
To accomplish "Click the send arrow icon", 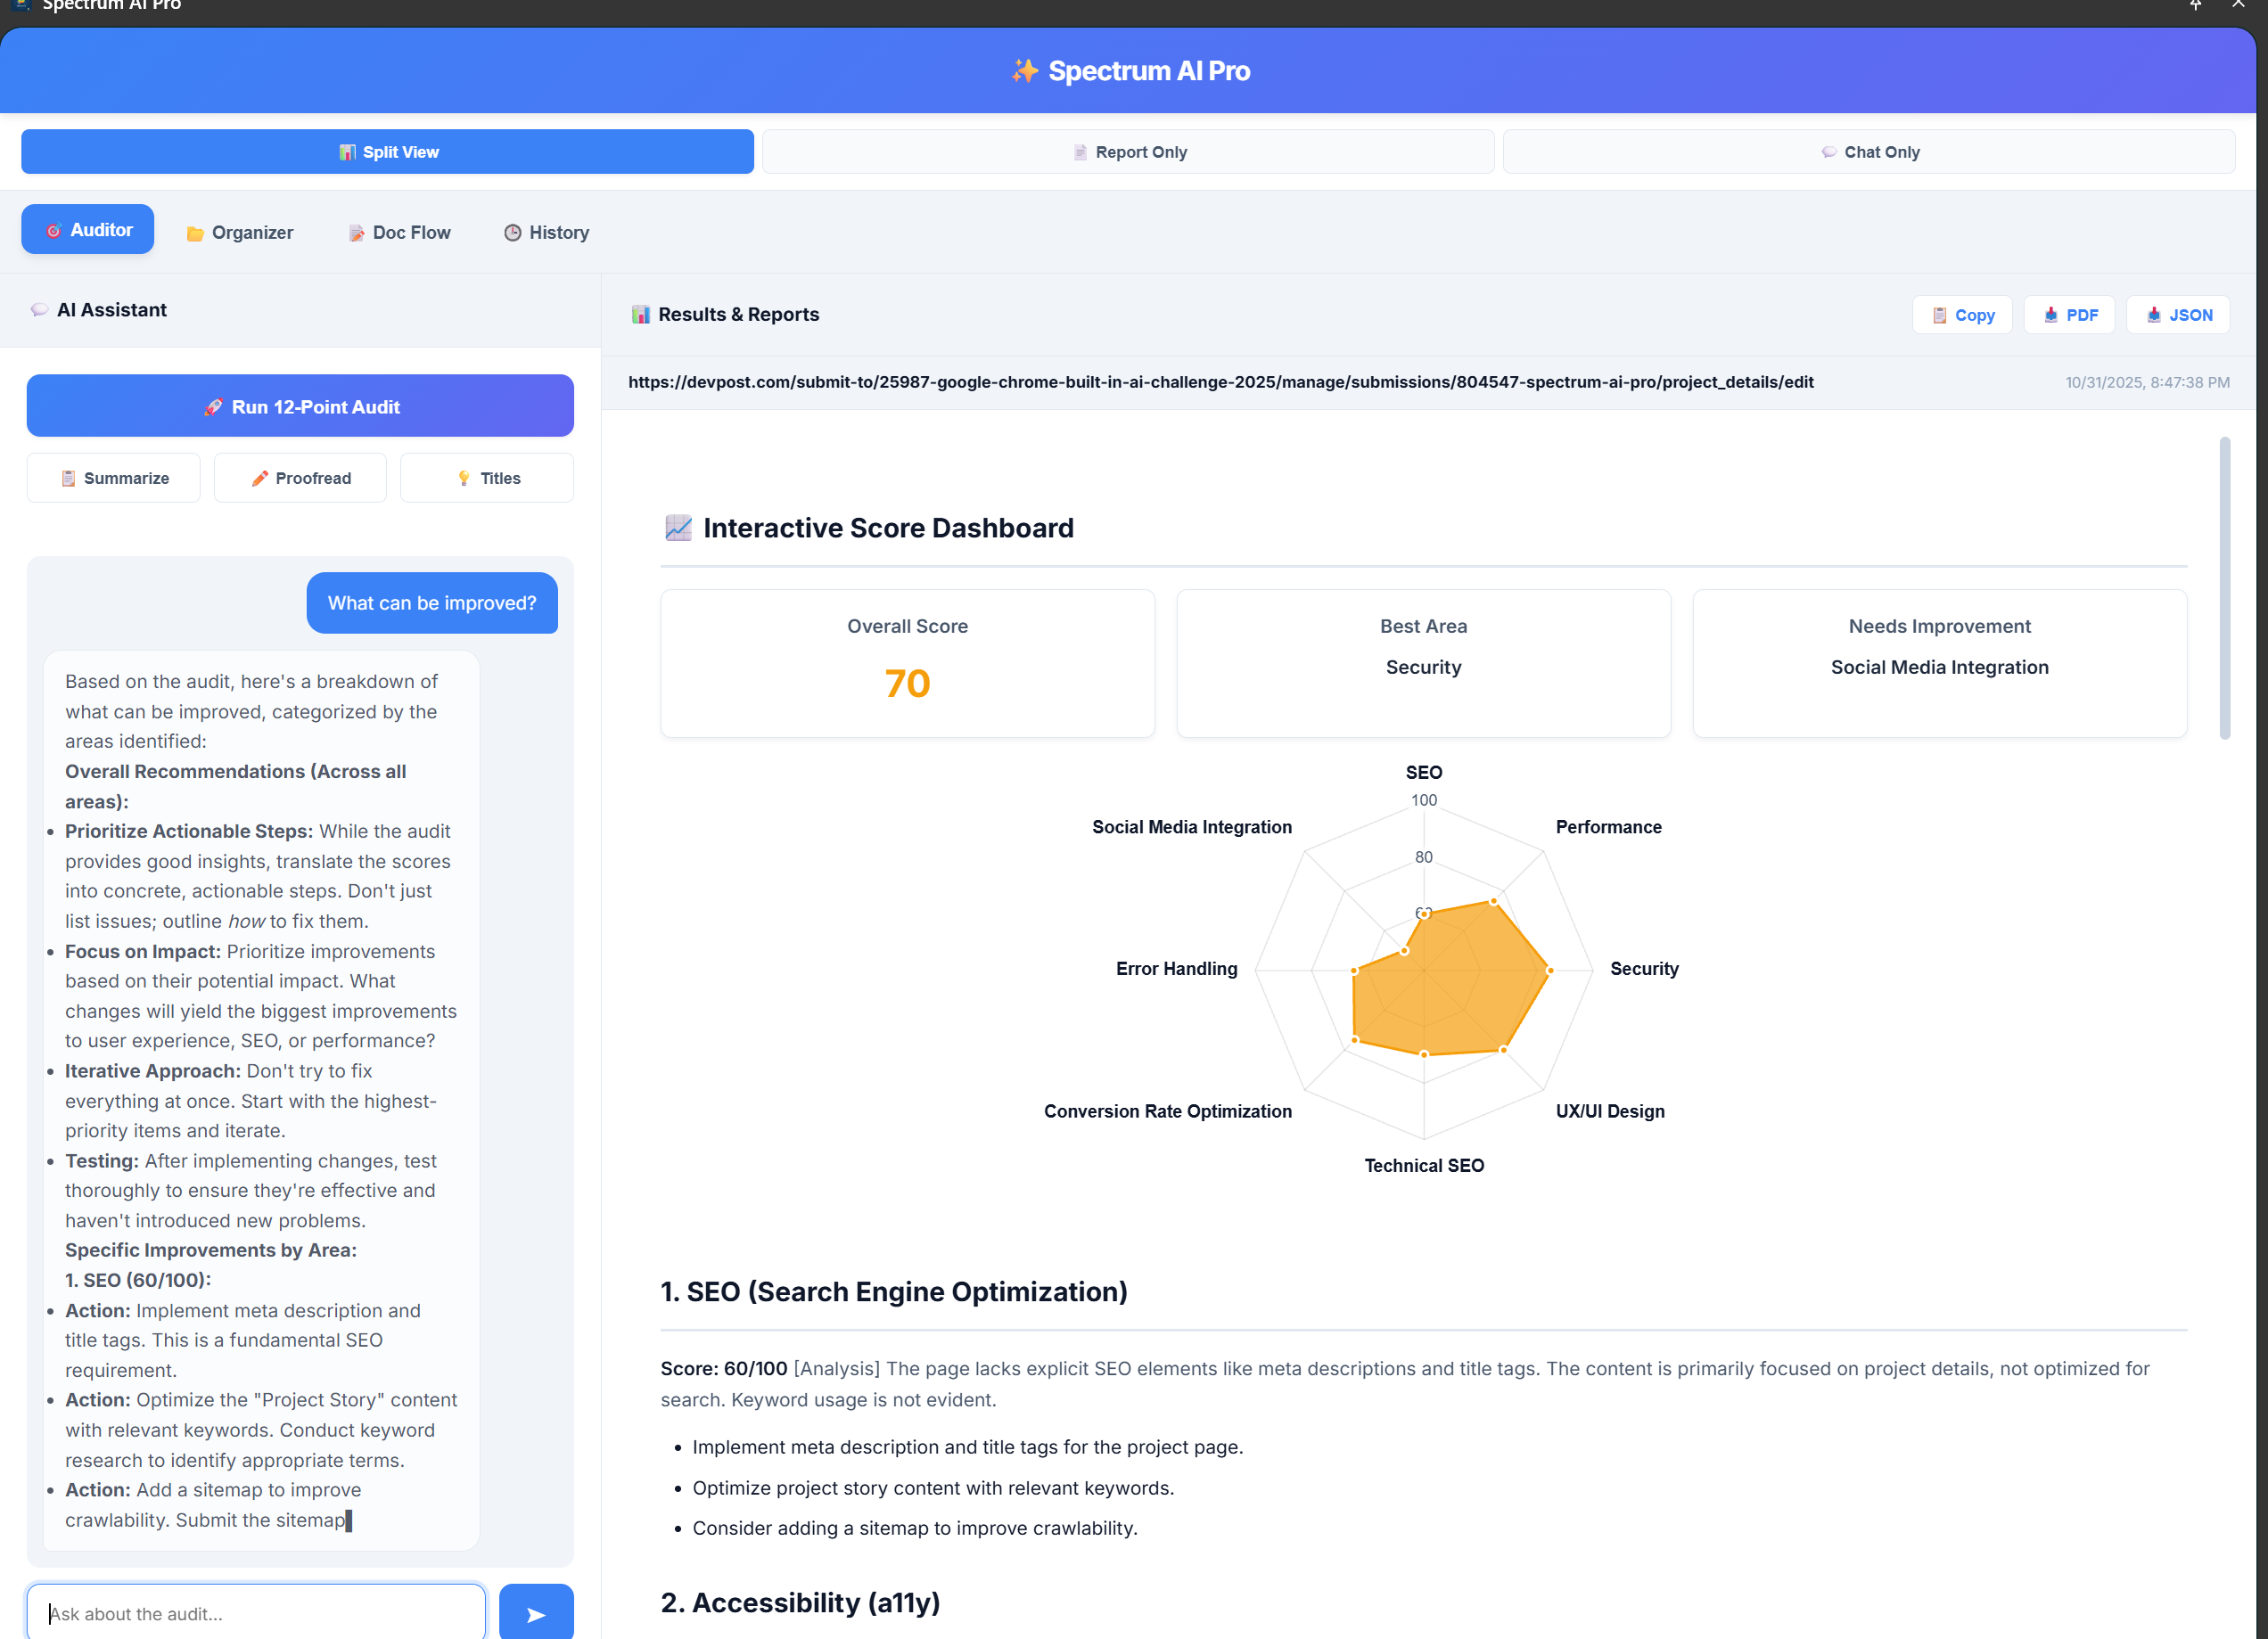I will pyautogui.click(x=536, y=1614).
